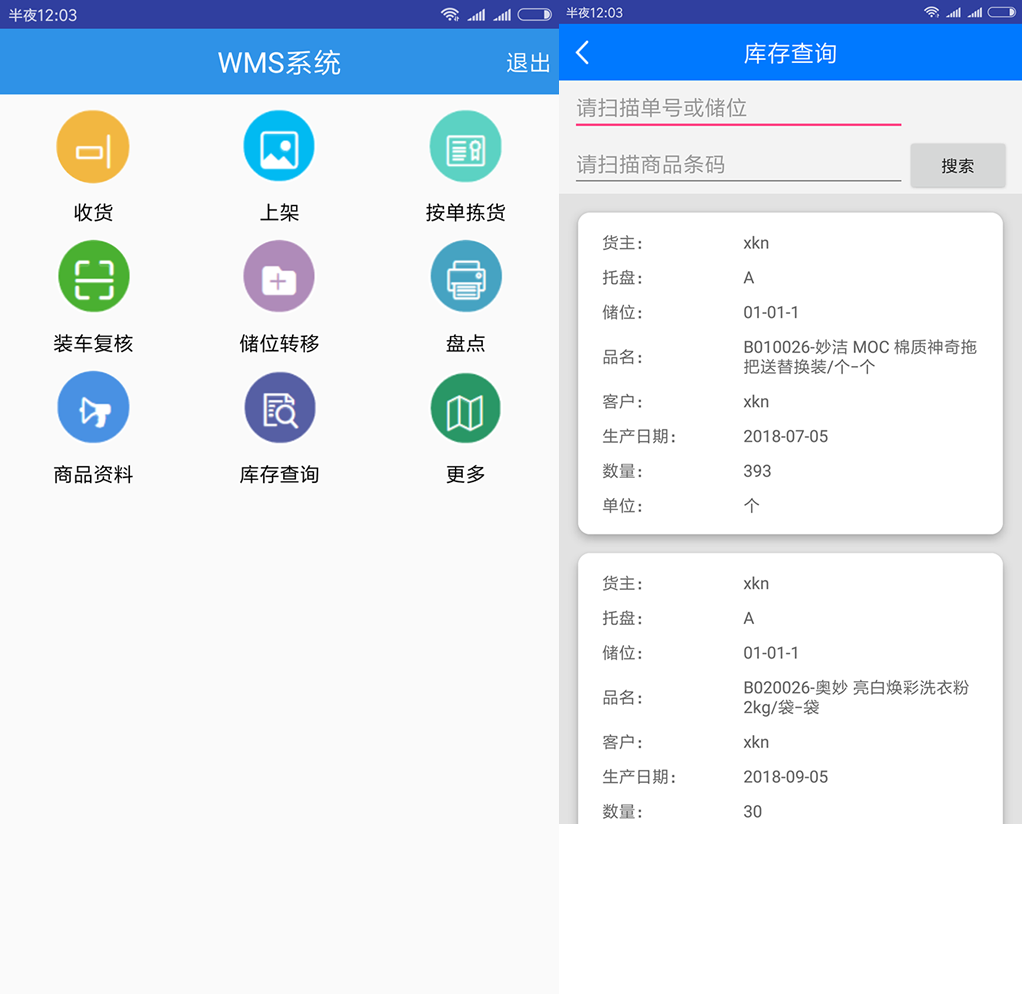The image size is (1022, 994).
Task: Tap the 收货 label
Action: coord(93,212)
